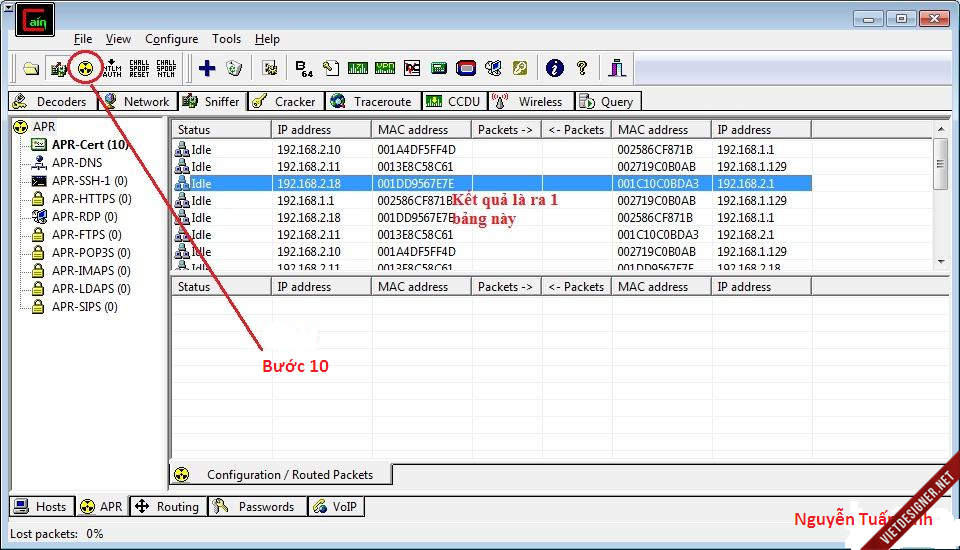Click the info 'i' About icon
This screenshot has width=960, height=550.
pos(555,68)
